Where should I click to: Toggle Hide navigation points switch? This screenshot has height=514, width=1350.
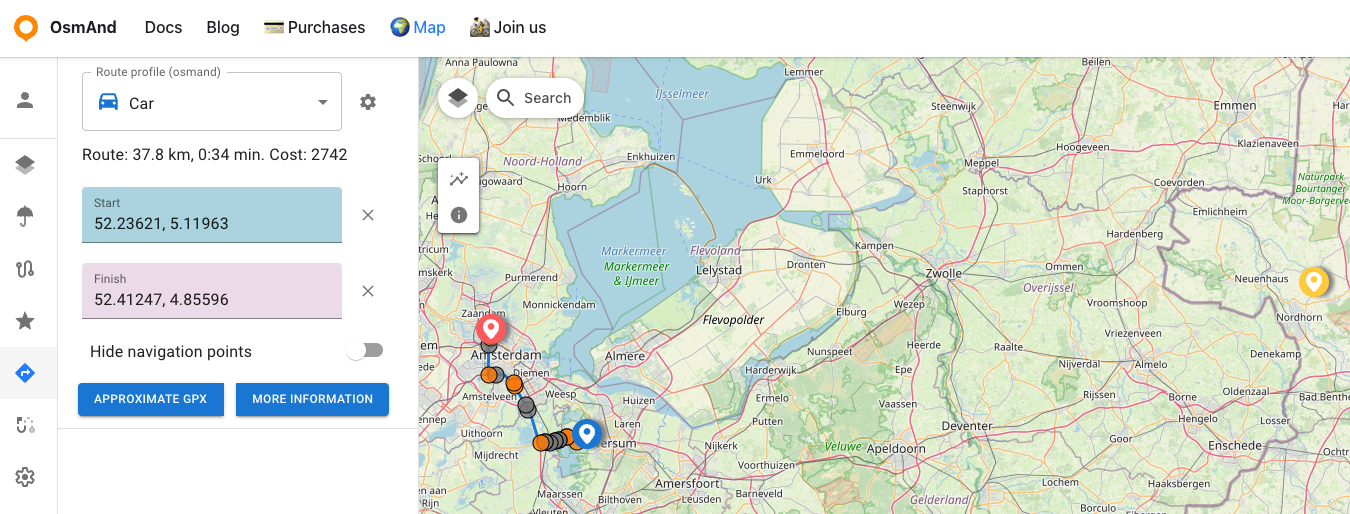365,351
